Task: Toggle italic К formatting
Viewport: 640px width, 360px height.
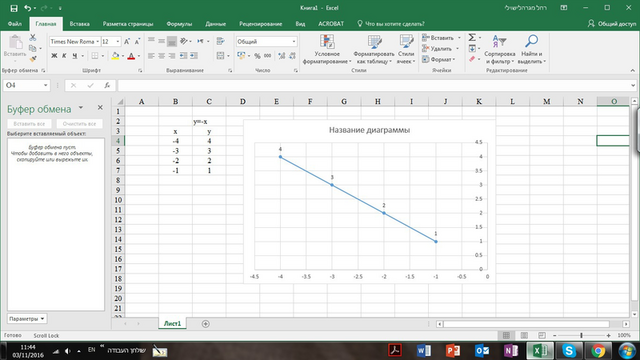Action: pyautogui.click(x=64, y=56)
